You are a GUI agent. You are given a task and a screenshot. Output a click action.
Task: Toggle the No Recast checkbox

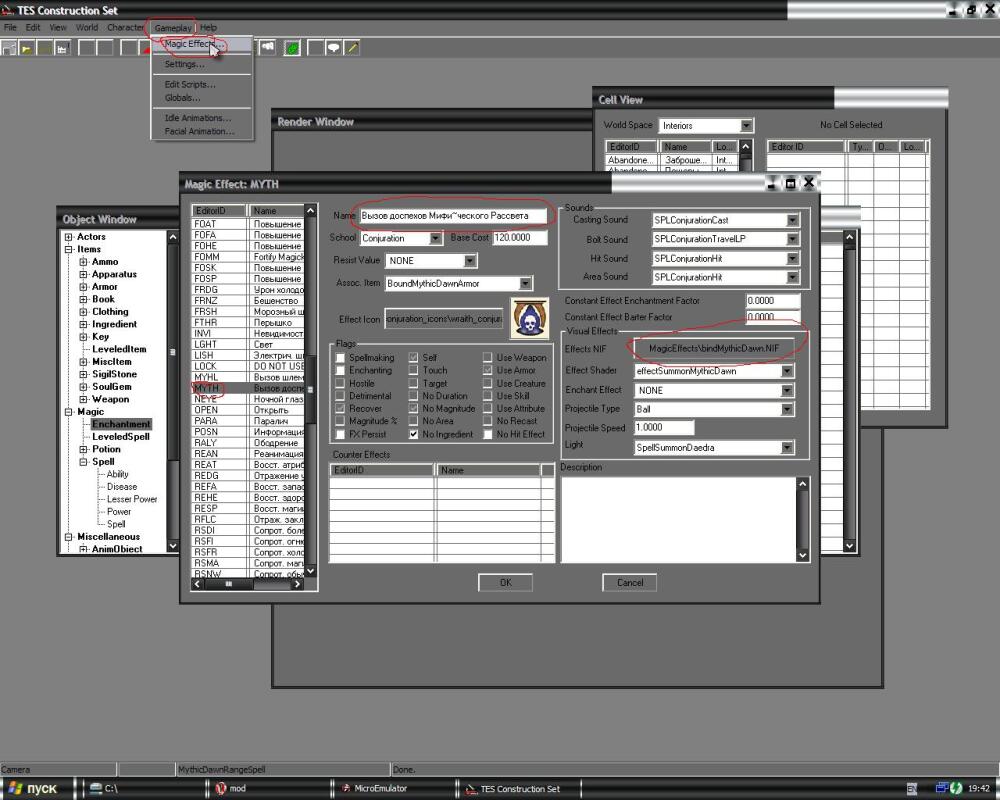click(x=488, y=421)
